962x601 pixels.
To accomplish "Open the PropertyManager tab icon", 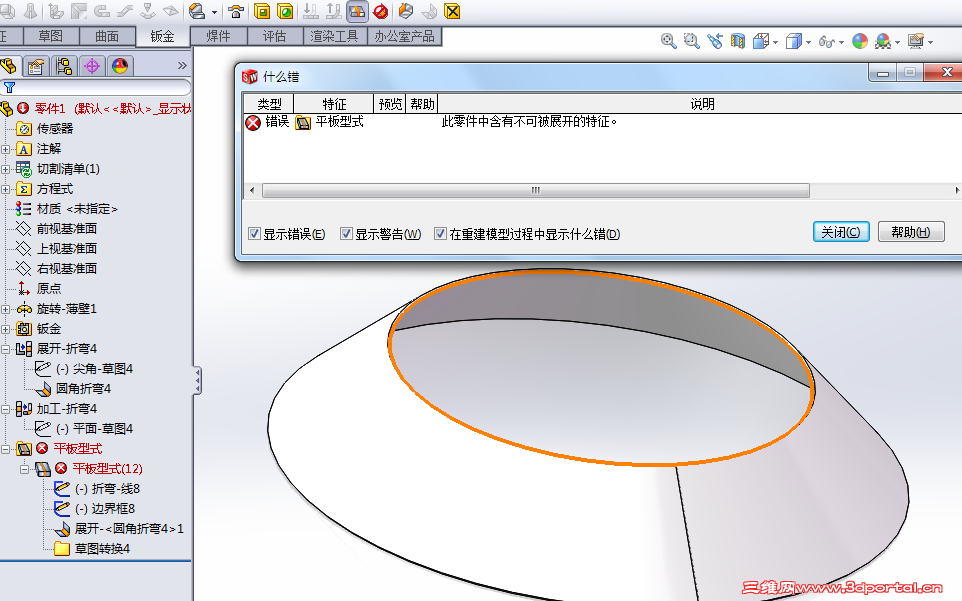I will pyautogui.click(x=36, y=66).
